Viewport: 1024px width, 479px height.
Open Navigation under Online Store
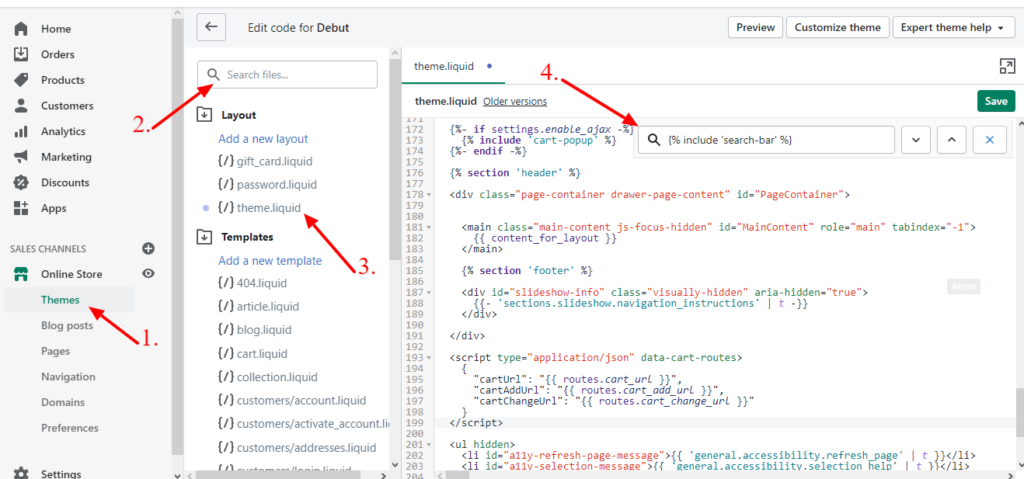click(x=68, y=376)
